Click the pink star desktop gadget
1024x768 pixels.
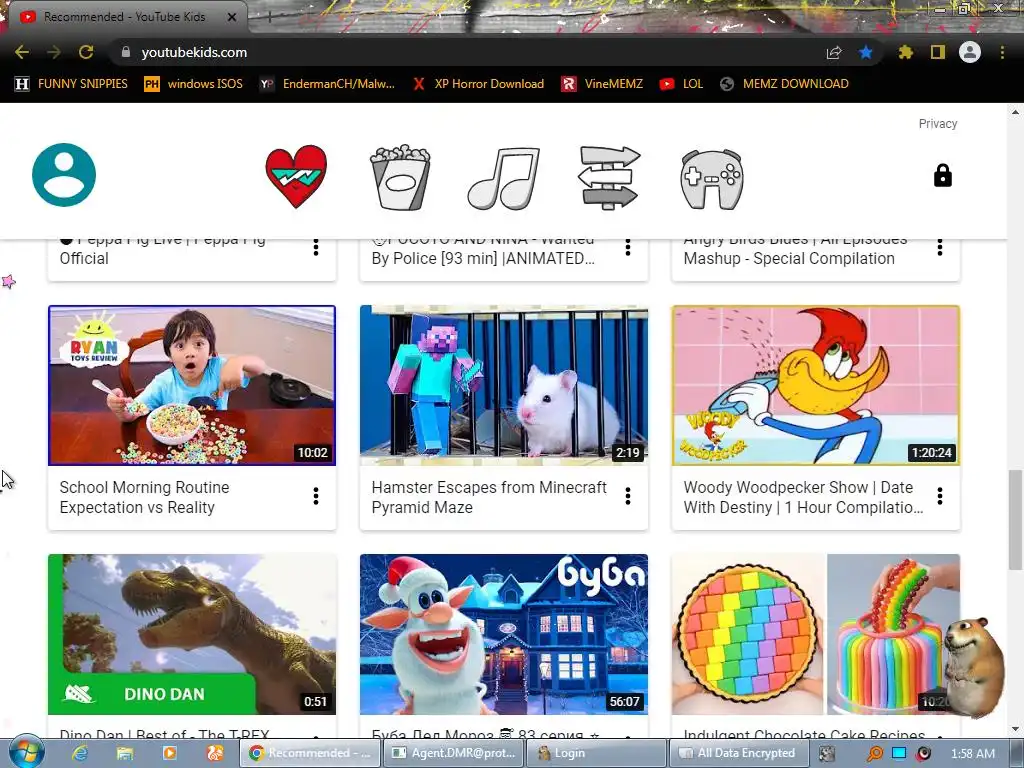[8, 281]
